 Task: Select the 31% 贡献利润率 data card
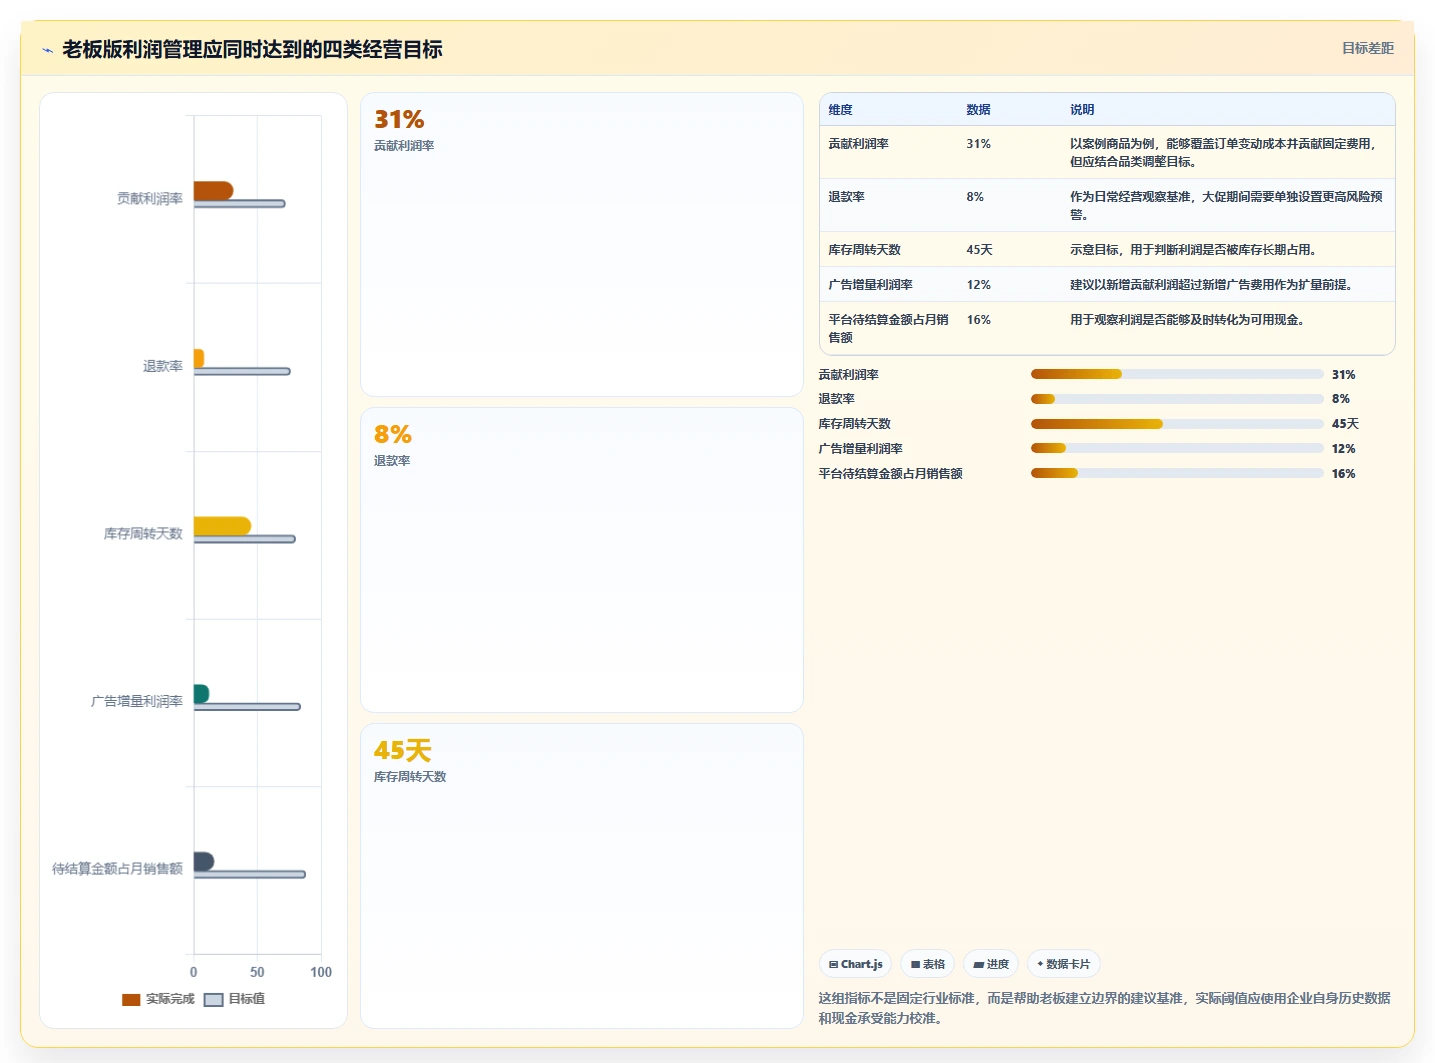[x=582, y=245]
